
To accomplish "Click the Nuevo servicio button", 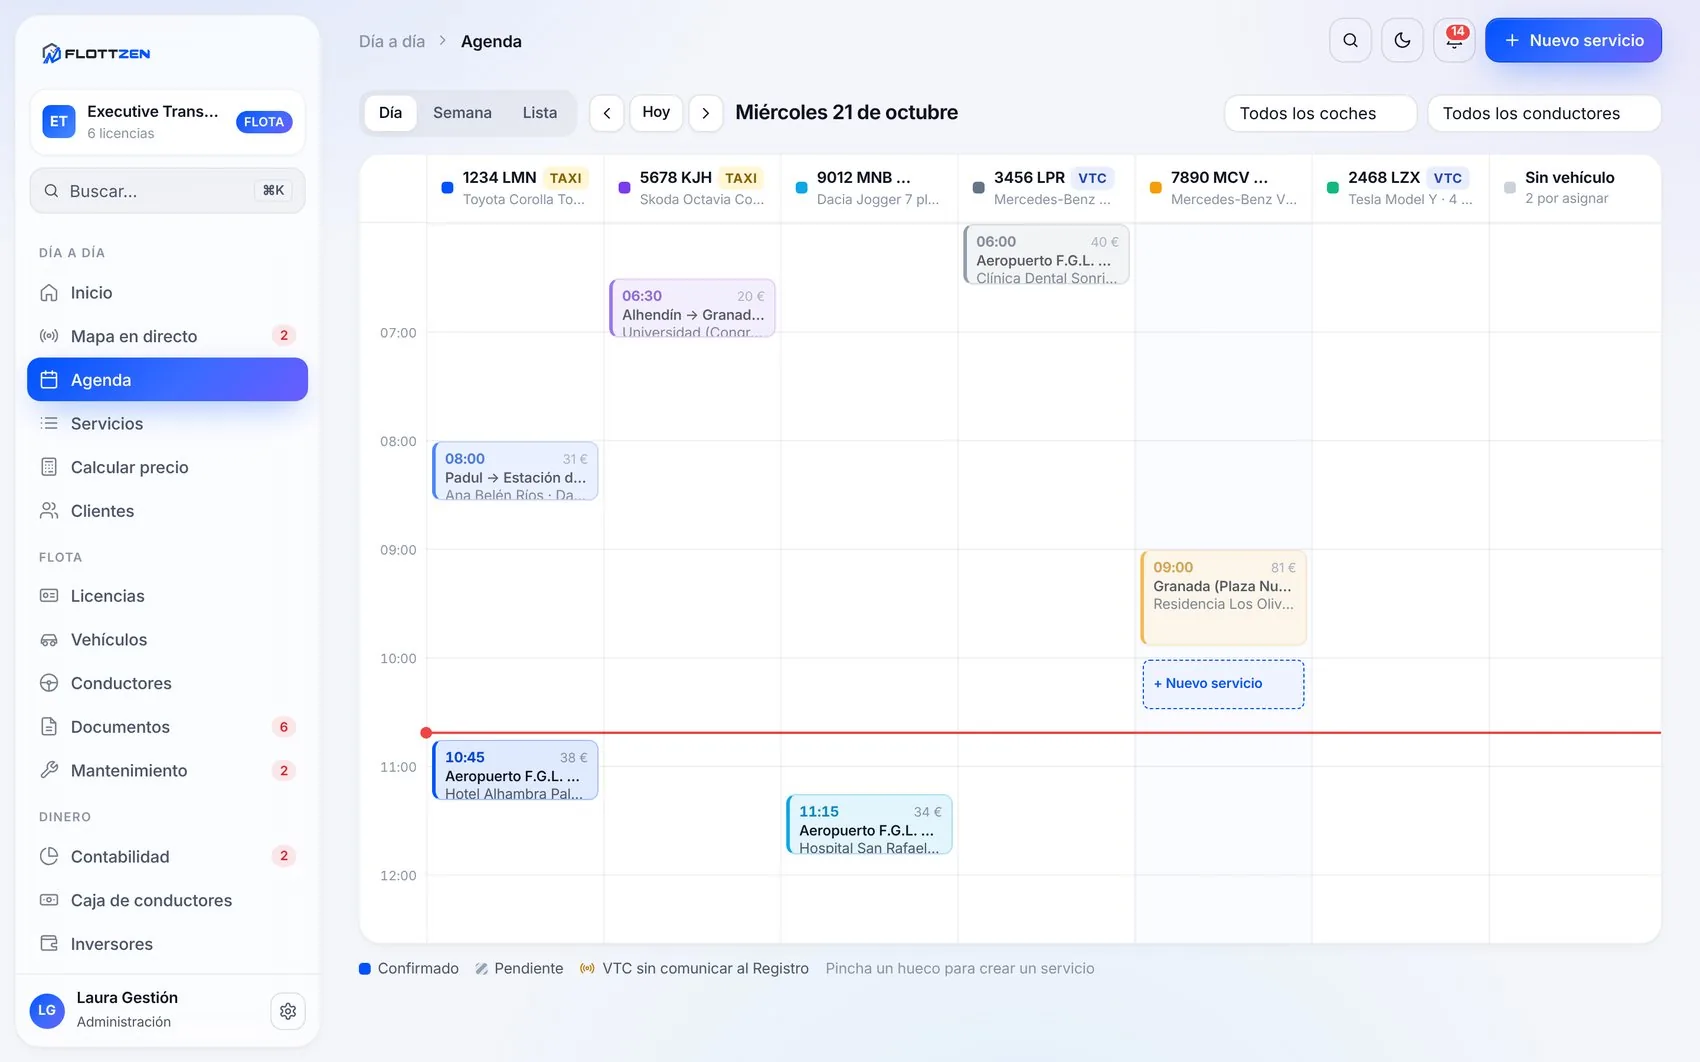I will click(1573, 41).
